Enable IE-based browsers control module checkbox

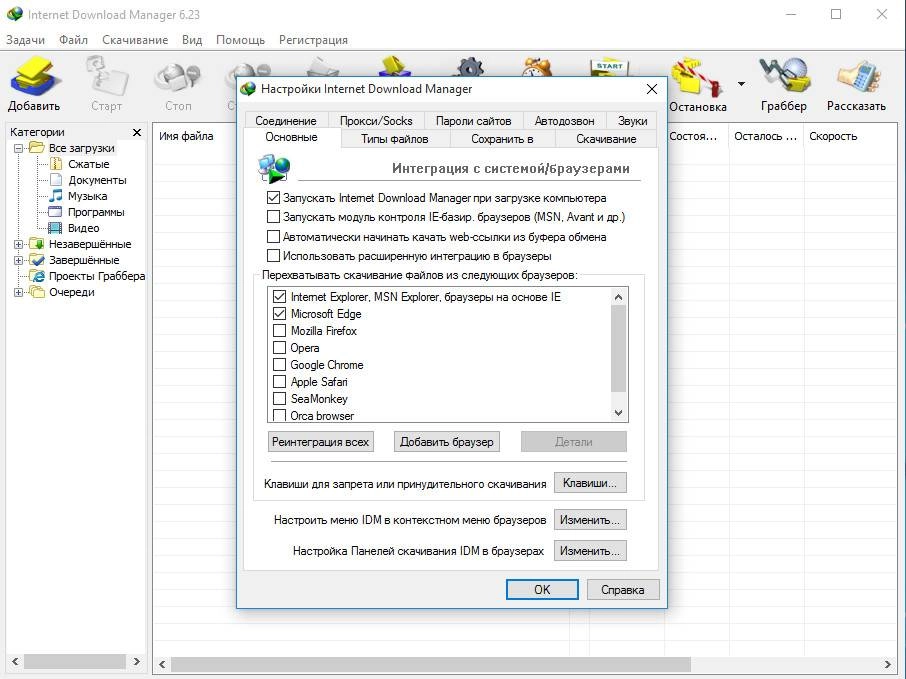click(273, 217)
